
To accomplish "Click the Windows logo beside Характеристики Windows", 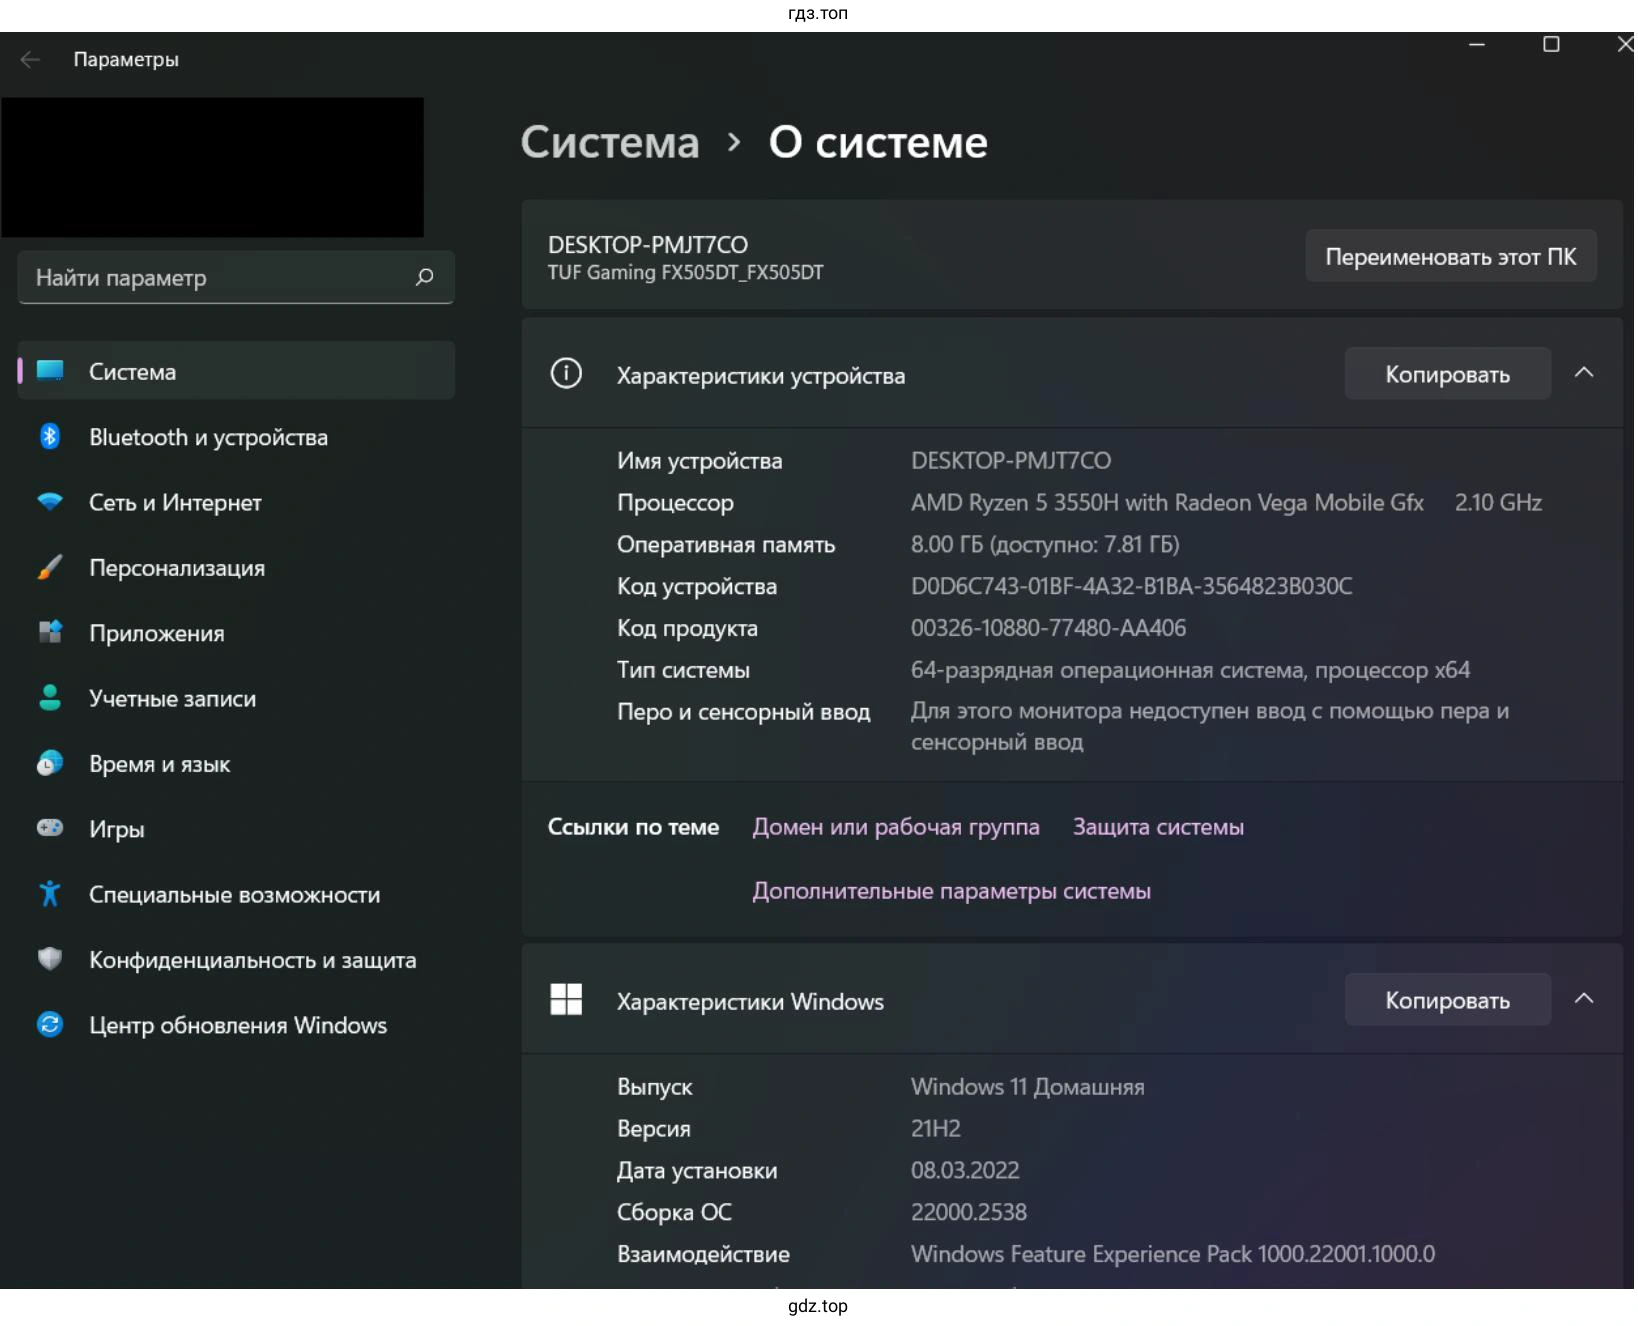I will point(566,1000).
